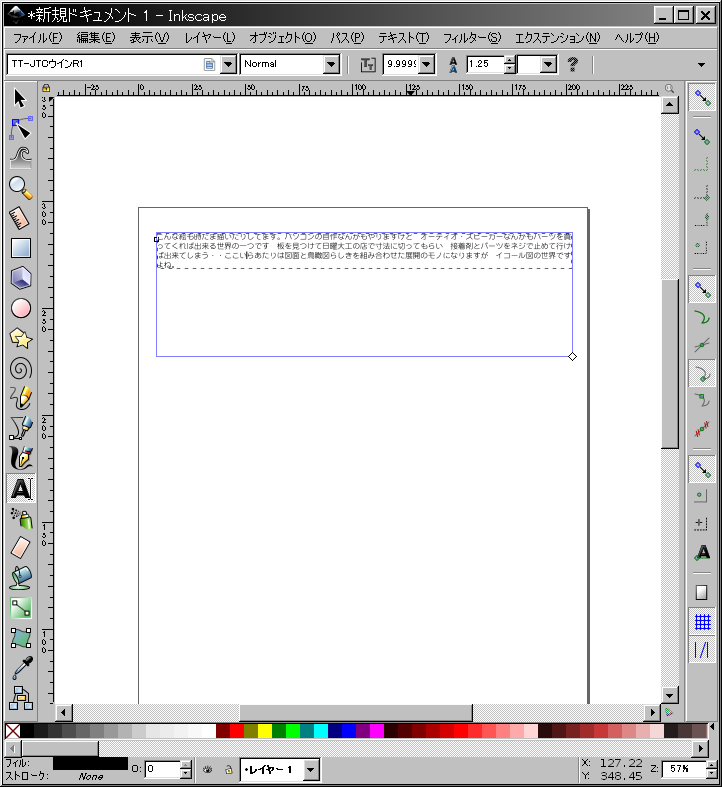Toggle snap to page border

pos(702,593)
